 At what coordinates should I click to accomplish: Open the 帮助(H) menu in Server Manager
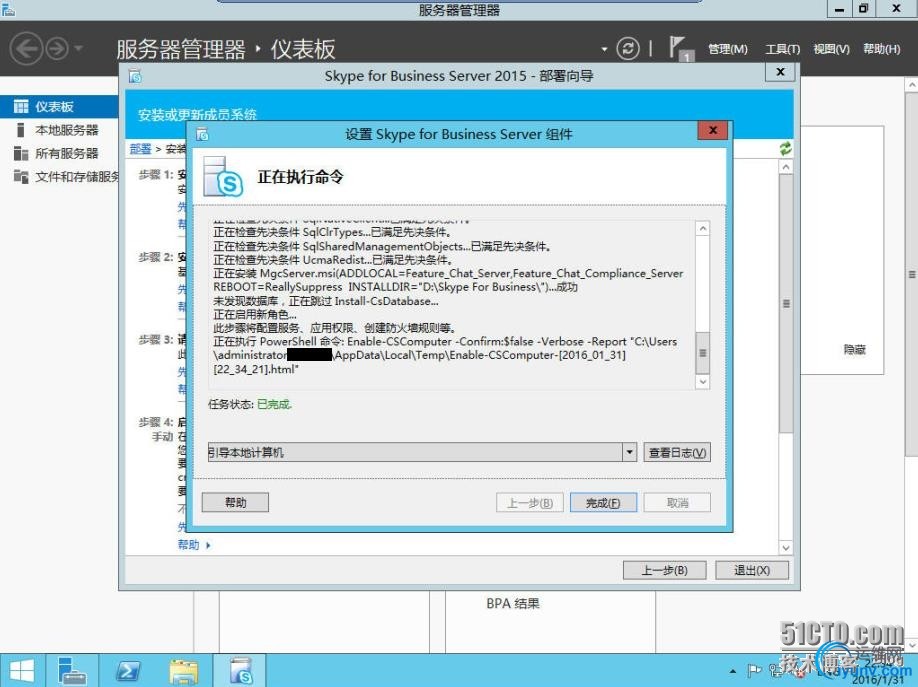[882, 49]
